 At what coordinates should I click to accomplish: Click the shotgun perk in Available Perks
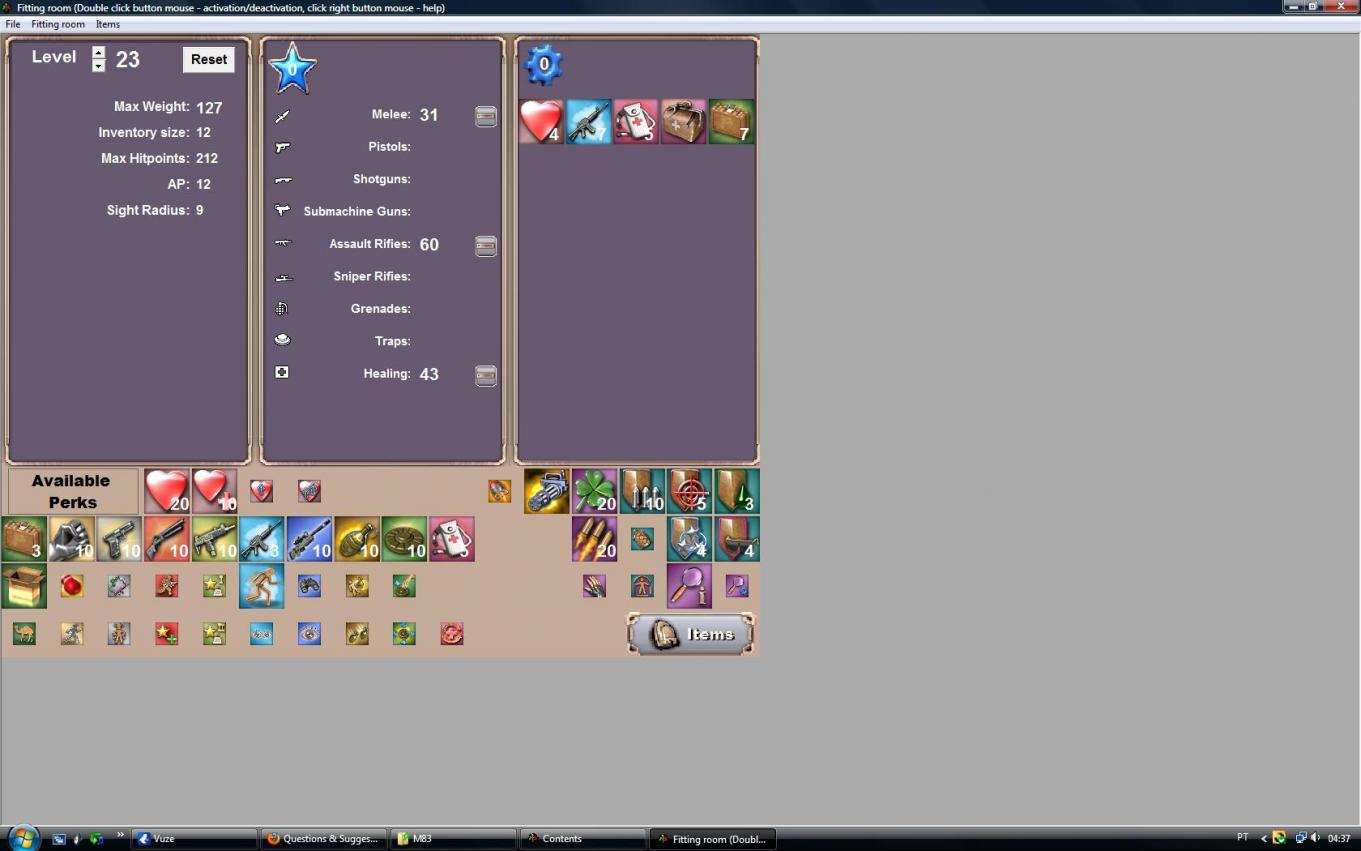tap(166, 539)
